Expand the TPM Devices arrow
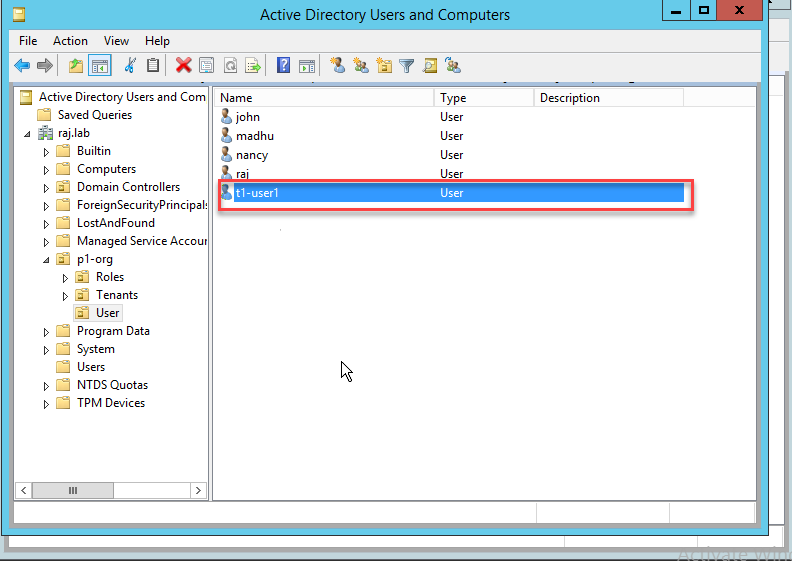This screenshot has width=792, height=561. pos(46,404)
